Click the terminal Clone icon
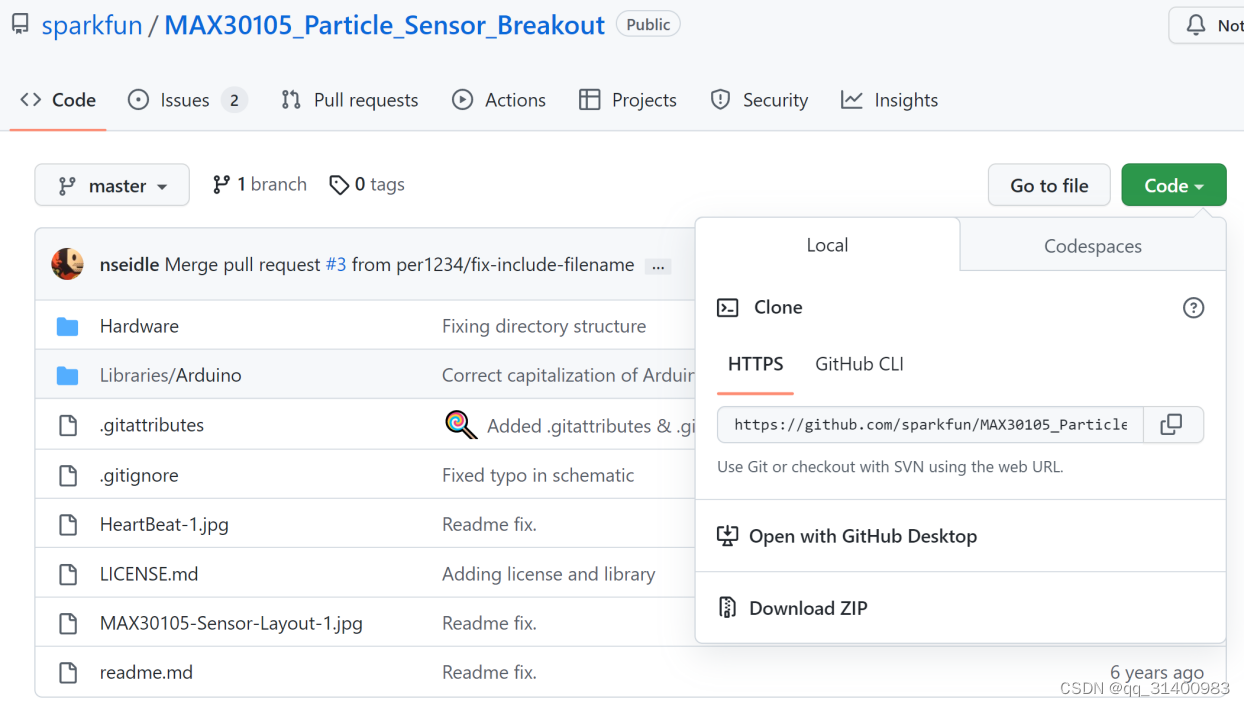The height and width of the screenshot is (706, 1245). click(x=728, y=308)
